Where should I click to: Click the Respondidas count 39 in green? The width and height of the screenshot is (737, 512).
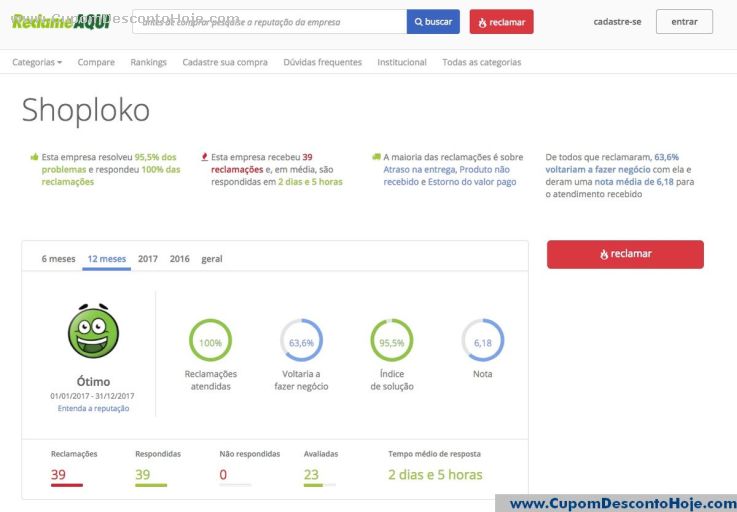click(x=143, y=474)
